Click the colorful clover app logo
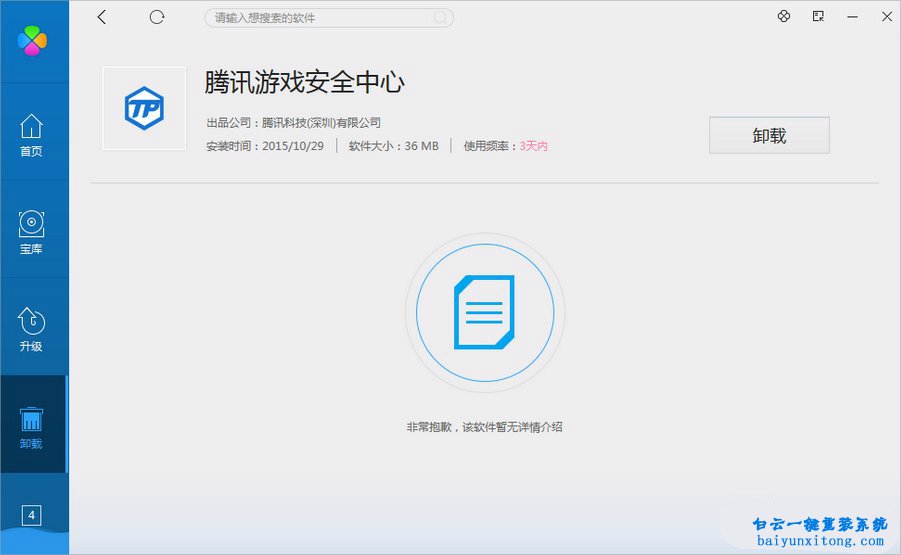Image resolution: width=901 pixels, height=555 pixels. [32, 41]
